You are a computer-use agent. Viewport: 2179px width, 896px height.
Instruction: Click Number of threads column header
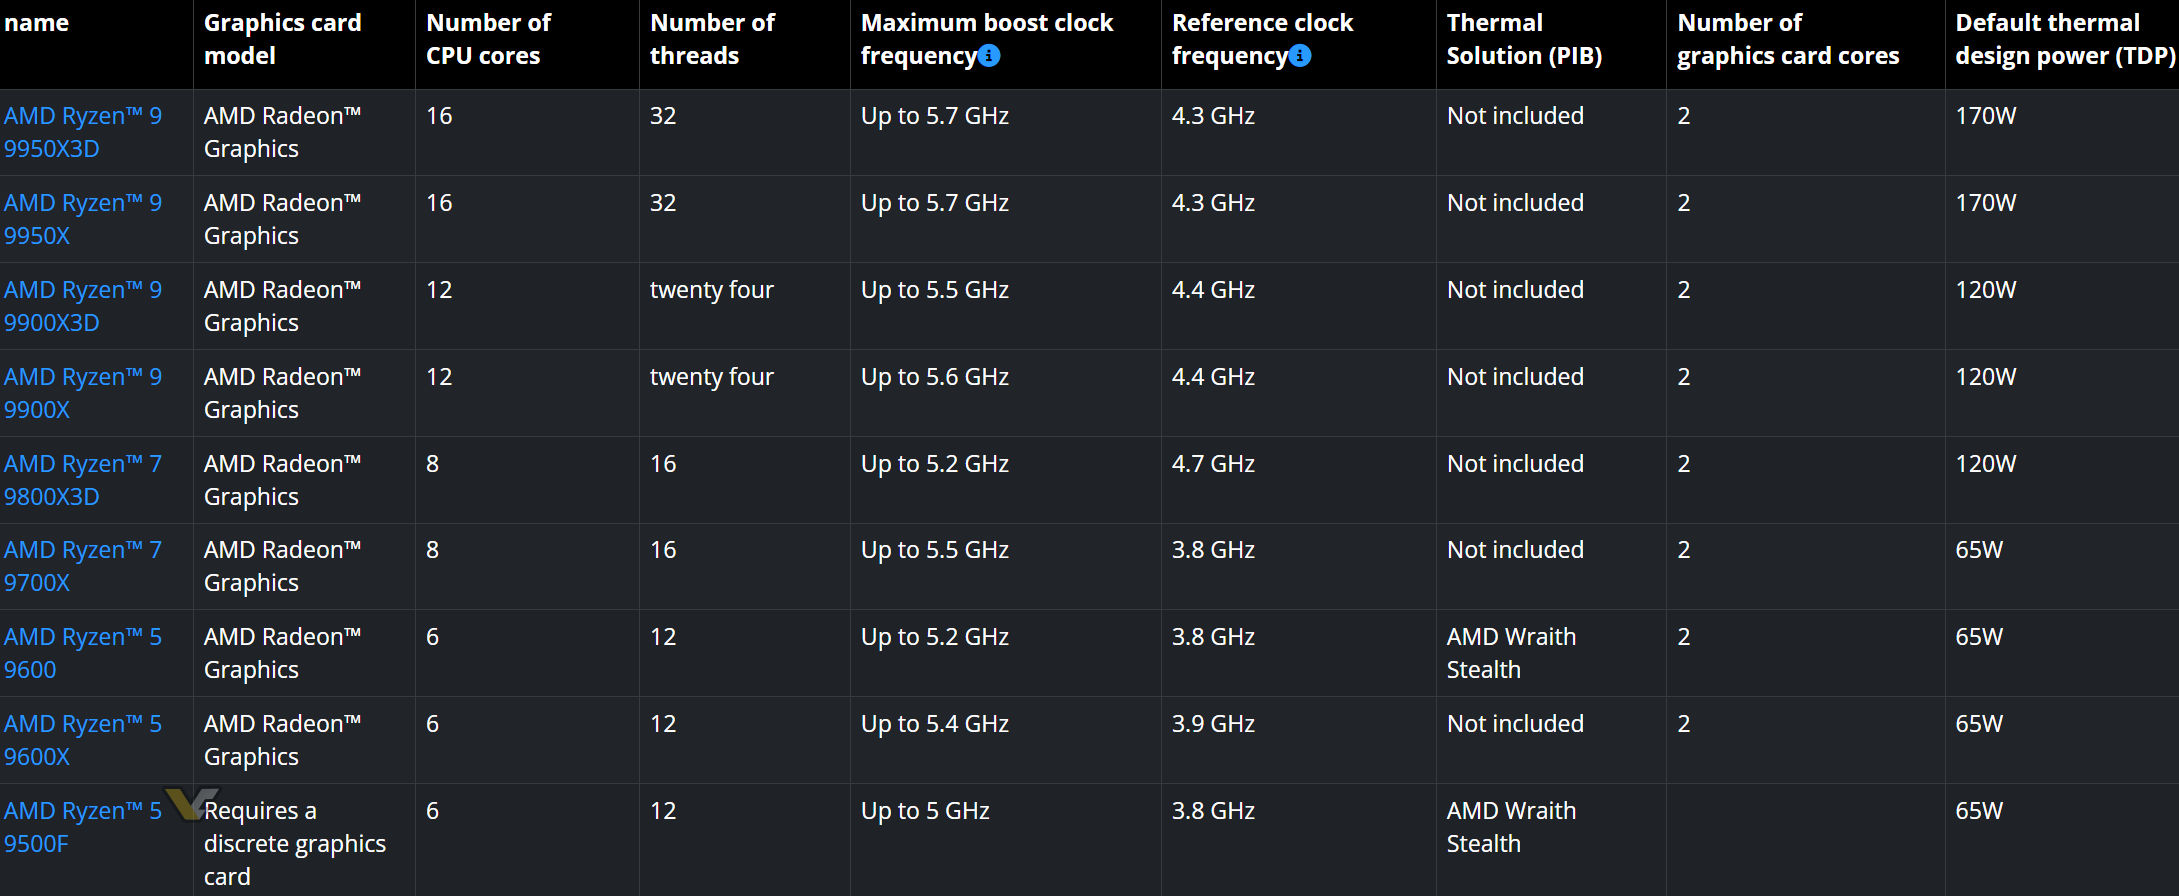[712, 39]
